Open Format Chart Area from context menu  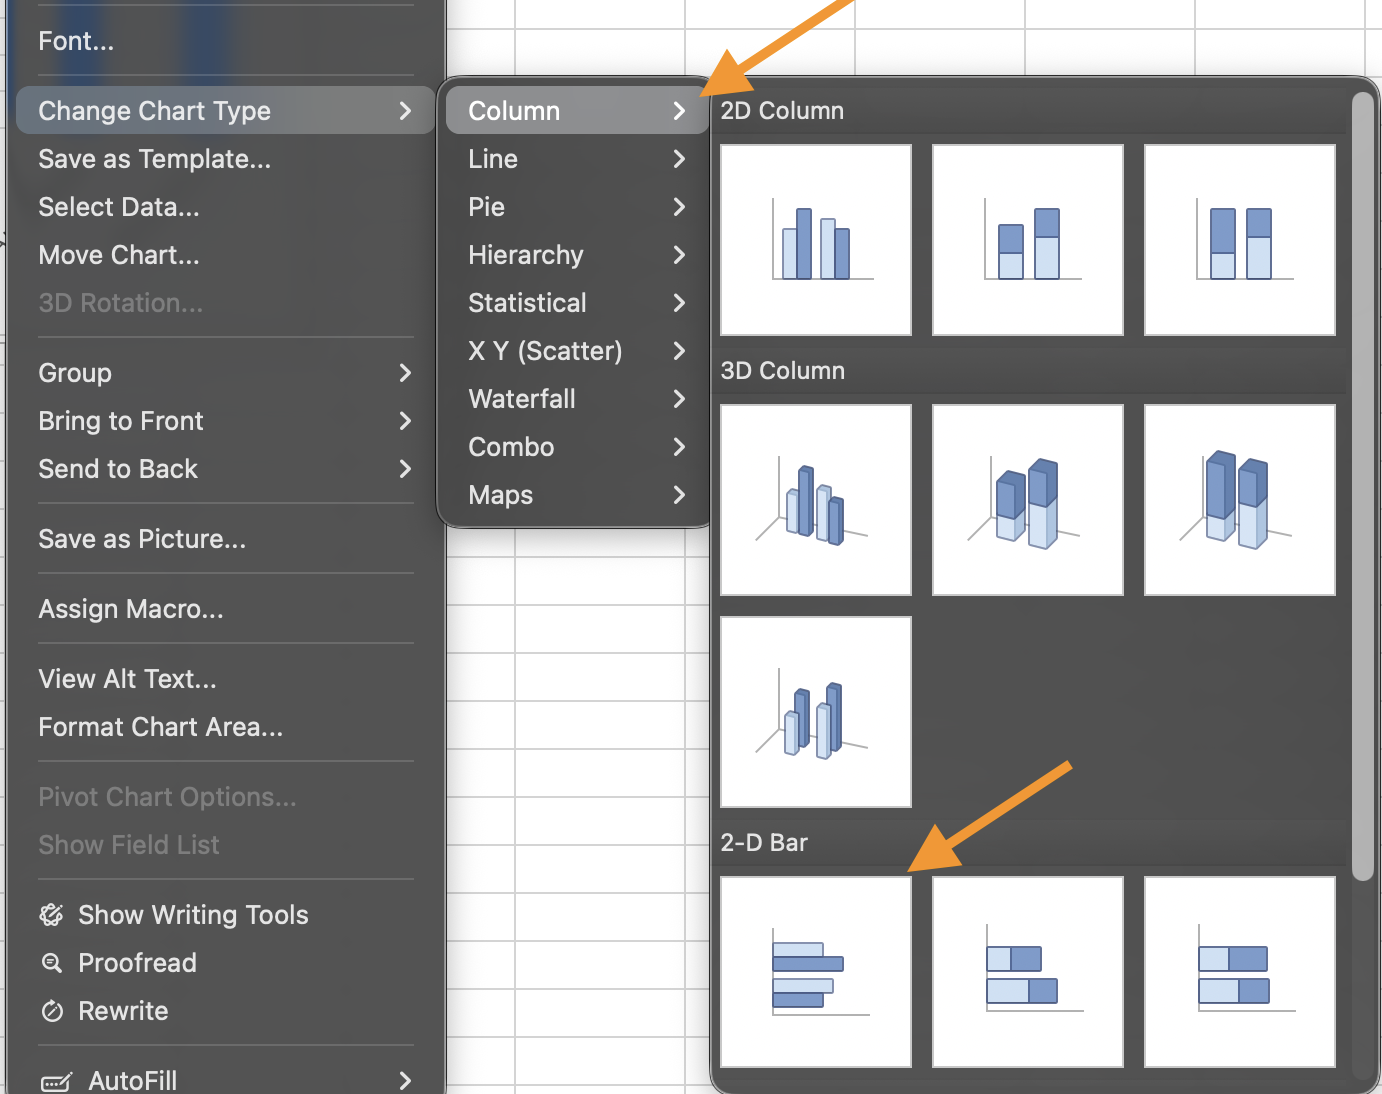[x=160, y=727]
